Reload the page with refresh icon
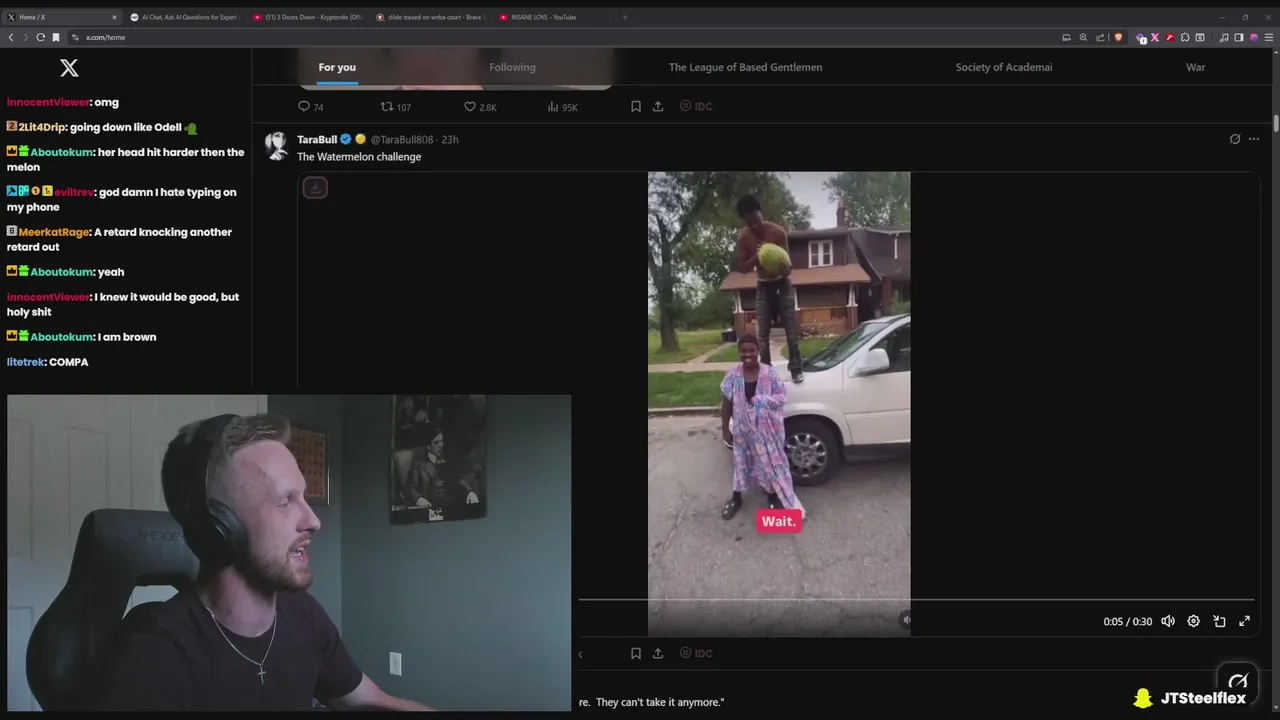 click(x=40, y=37)
